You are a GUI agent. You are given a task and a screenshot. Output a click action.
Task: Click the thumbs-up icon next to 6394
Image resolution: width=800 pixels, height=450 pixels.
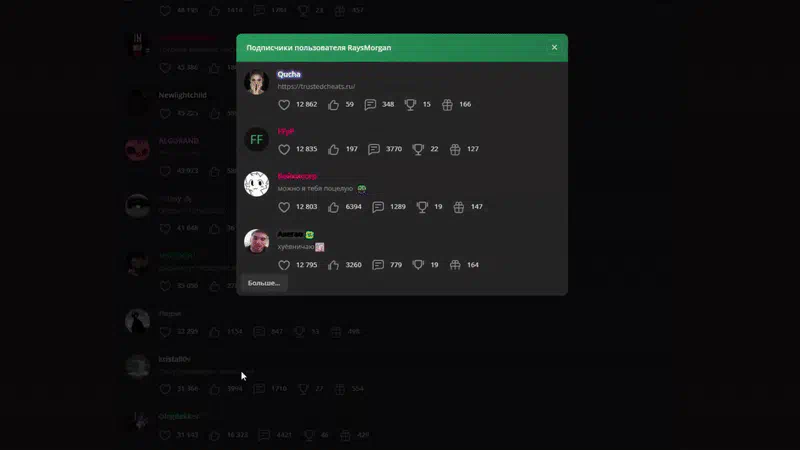pos(333,207)
